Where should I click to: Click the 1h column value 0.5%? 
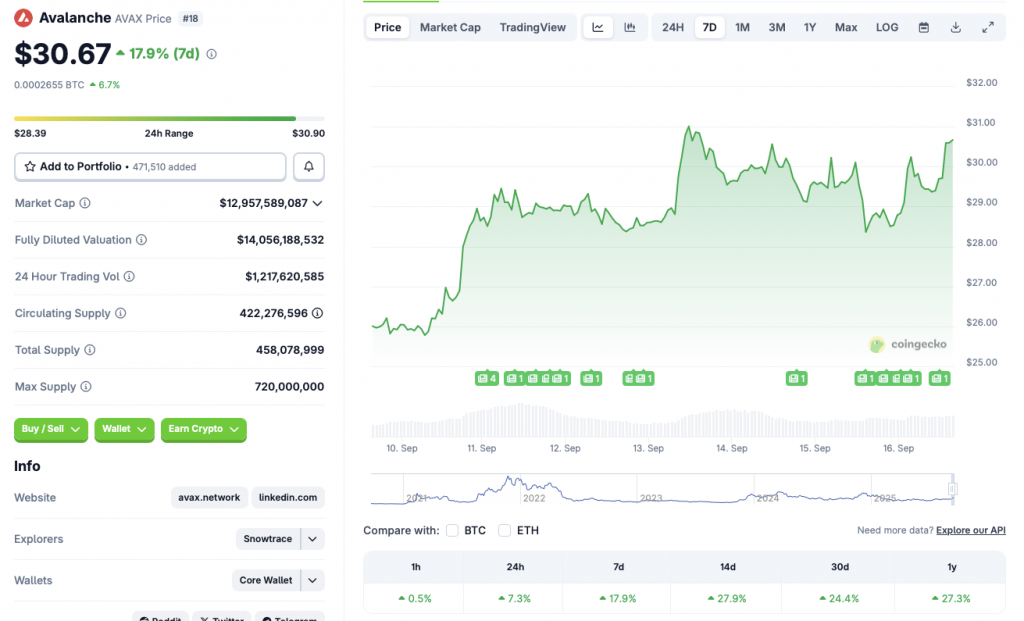415,598
